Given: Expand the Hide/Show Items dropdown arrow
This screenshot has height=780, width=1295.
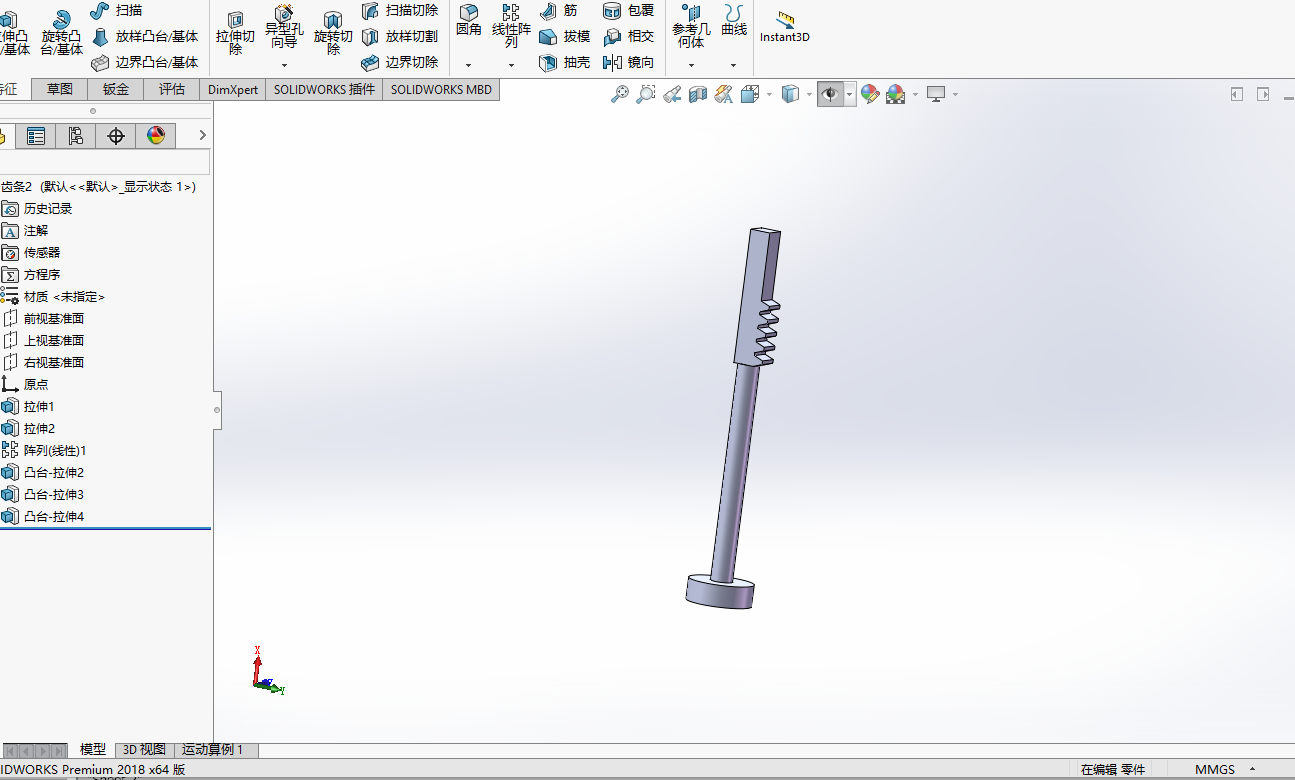Looking at the screenshot, I should [850, 94].
